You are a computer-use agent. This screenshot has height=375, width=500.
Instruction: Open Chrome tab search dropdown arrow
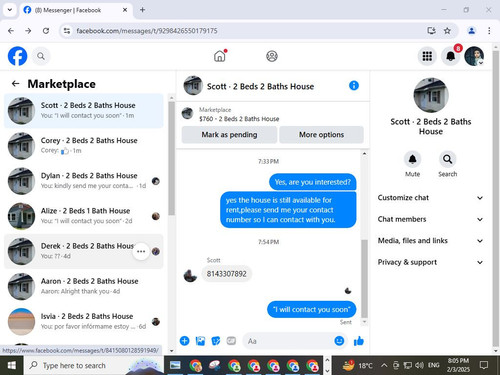[x=10, y=10]
